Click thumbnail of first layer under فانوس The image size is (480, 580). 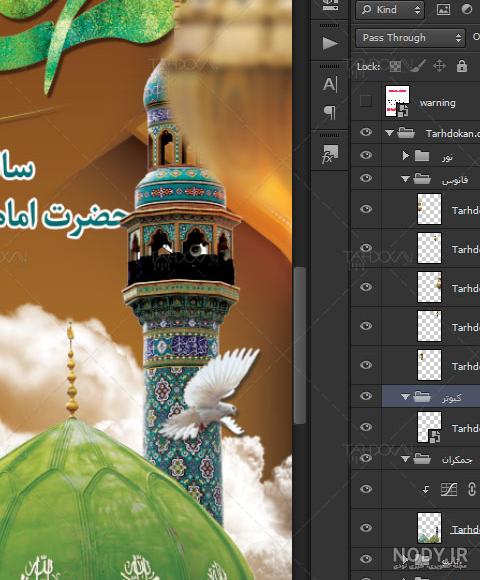pos(429,209)
